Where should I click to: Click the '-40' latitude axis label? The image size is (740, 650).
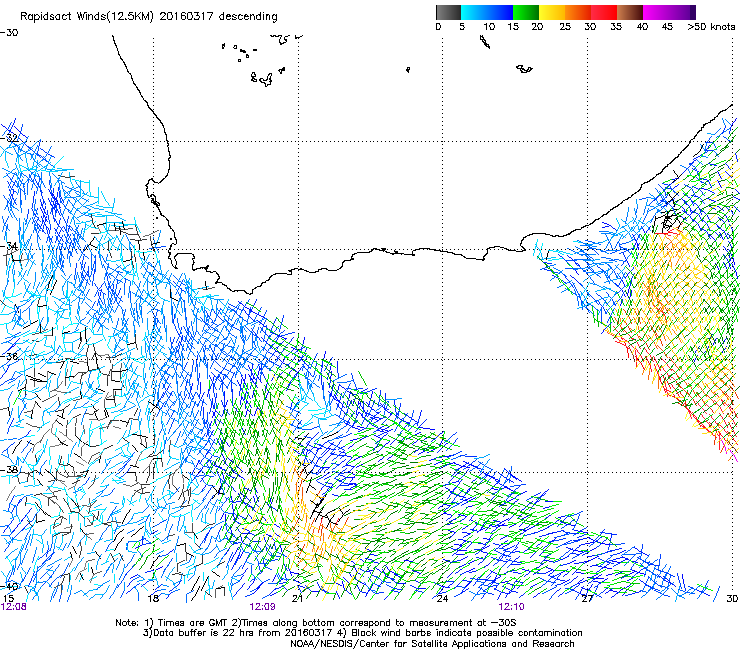pos(9,586)
